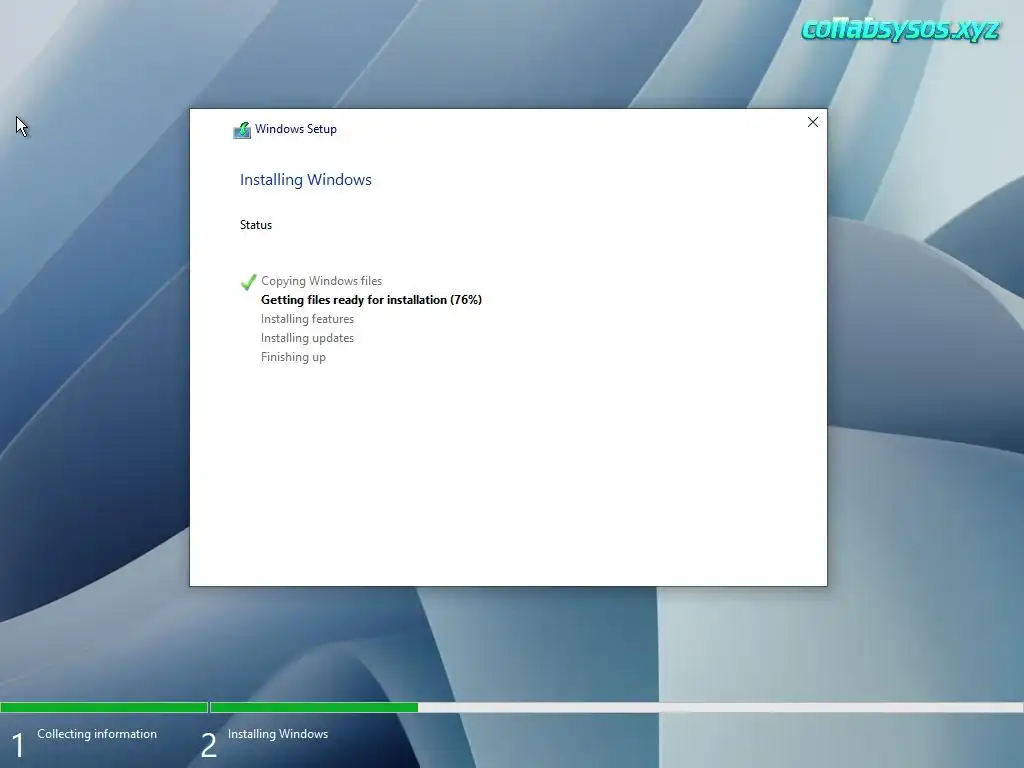Image resolution: width=1024 pixels, height=768 pixels.
Task: Select the Installing Windows heading
Action: [306, 180]
